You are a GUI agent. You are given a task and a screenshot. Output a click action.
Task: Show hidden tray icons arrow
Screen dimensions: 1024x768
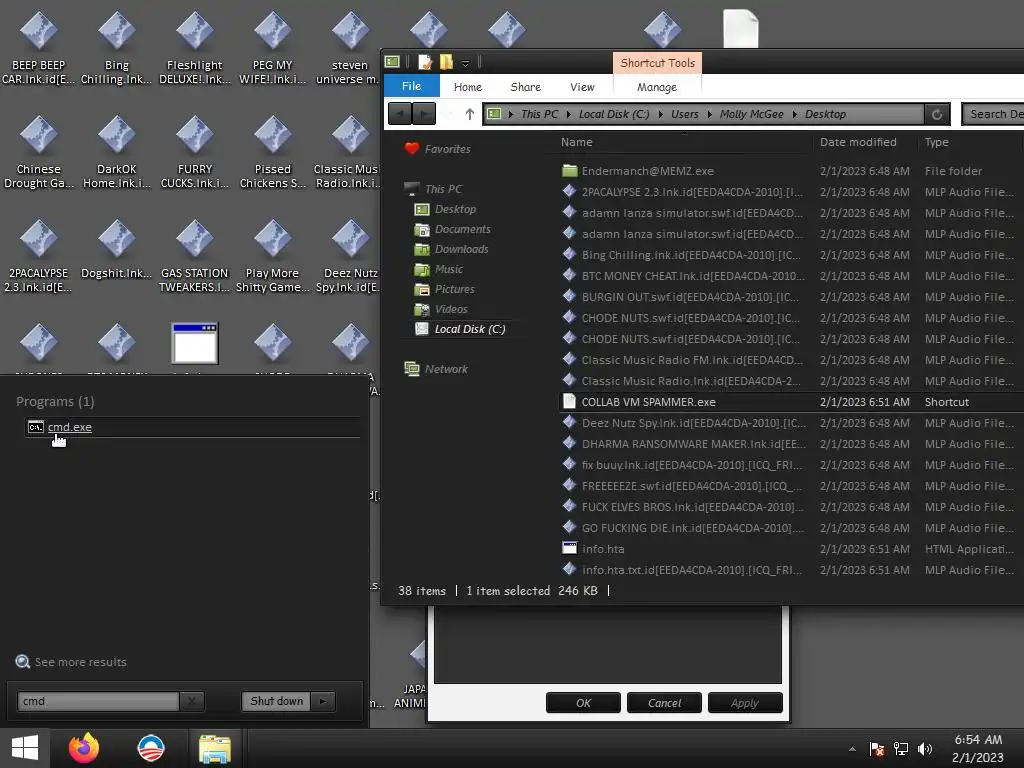pos(852,749)
